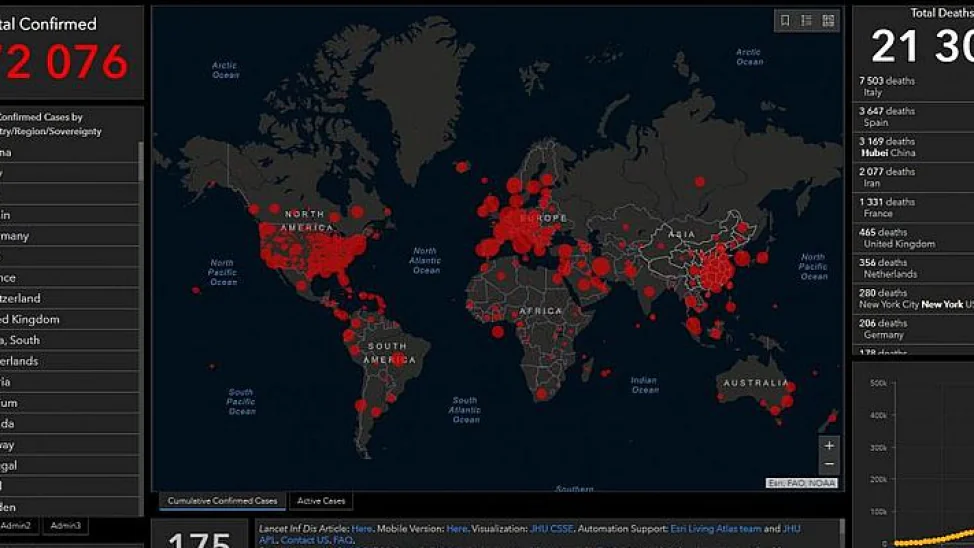
Task: Select '3 169 deaths Hubei China' entry
Action: point(913,147)
